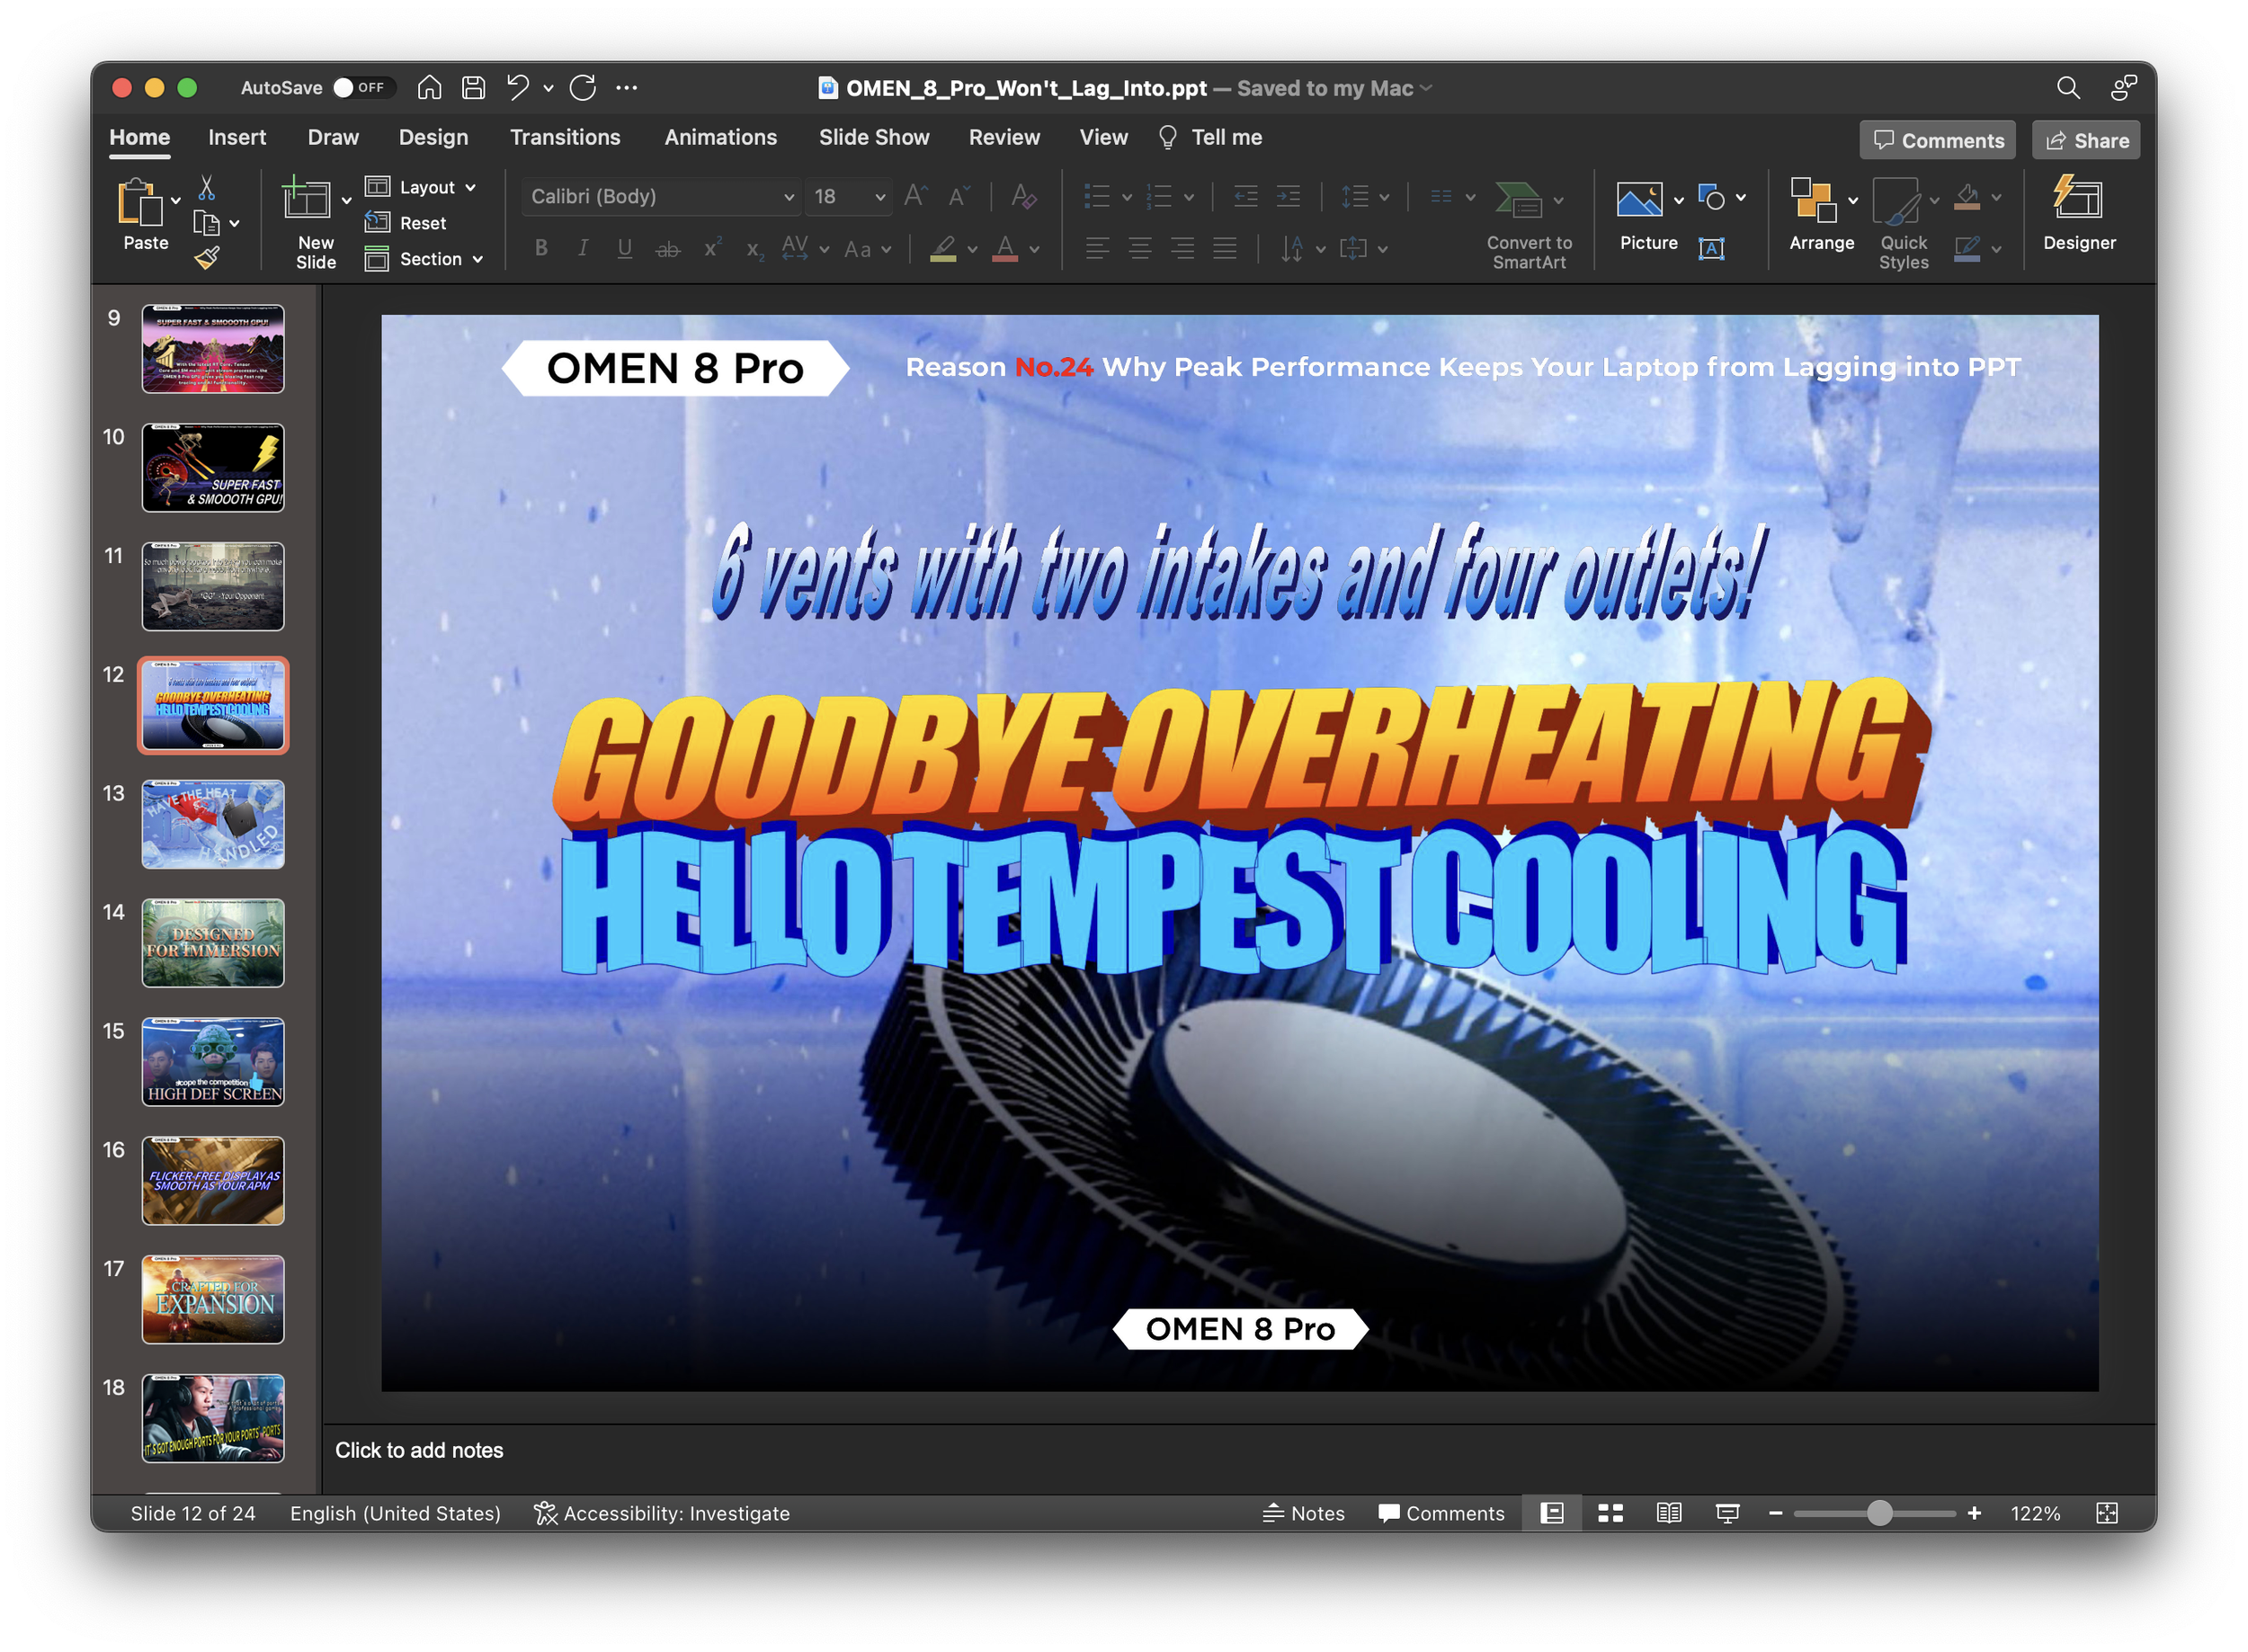Open the Arrange tool

pyautogui.click(x=1820, y=215)
